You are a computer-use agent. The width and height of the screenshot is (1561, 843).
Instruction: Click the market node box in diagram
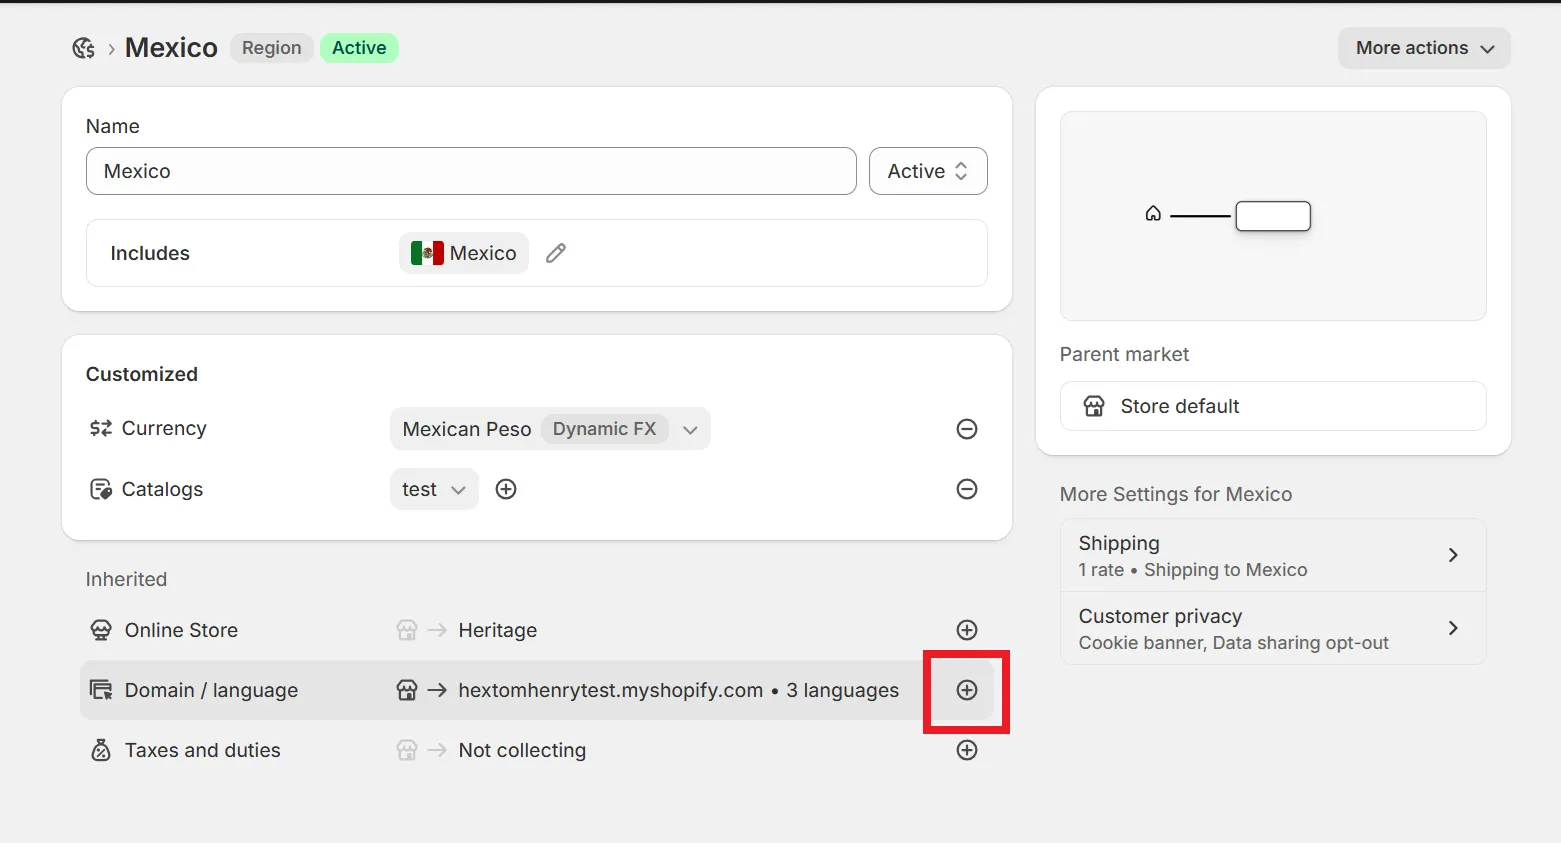(x=1273, y=216)
